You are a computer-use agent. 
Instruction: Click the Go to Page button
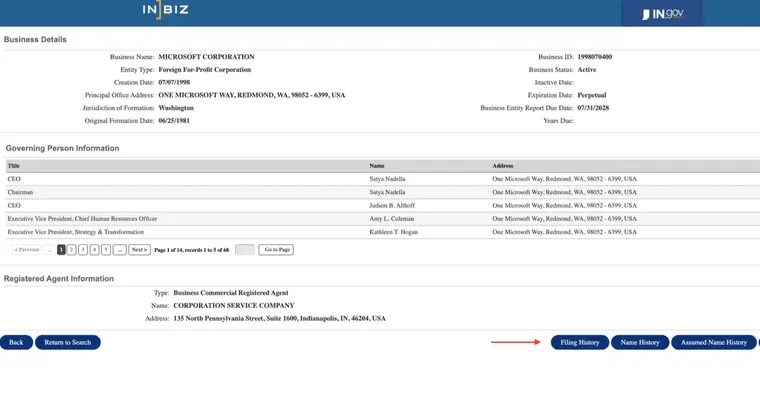coord(276,250)
